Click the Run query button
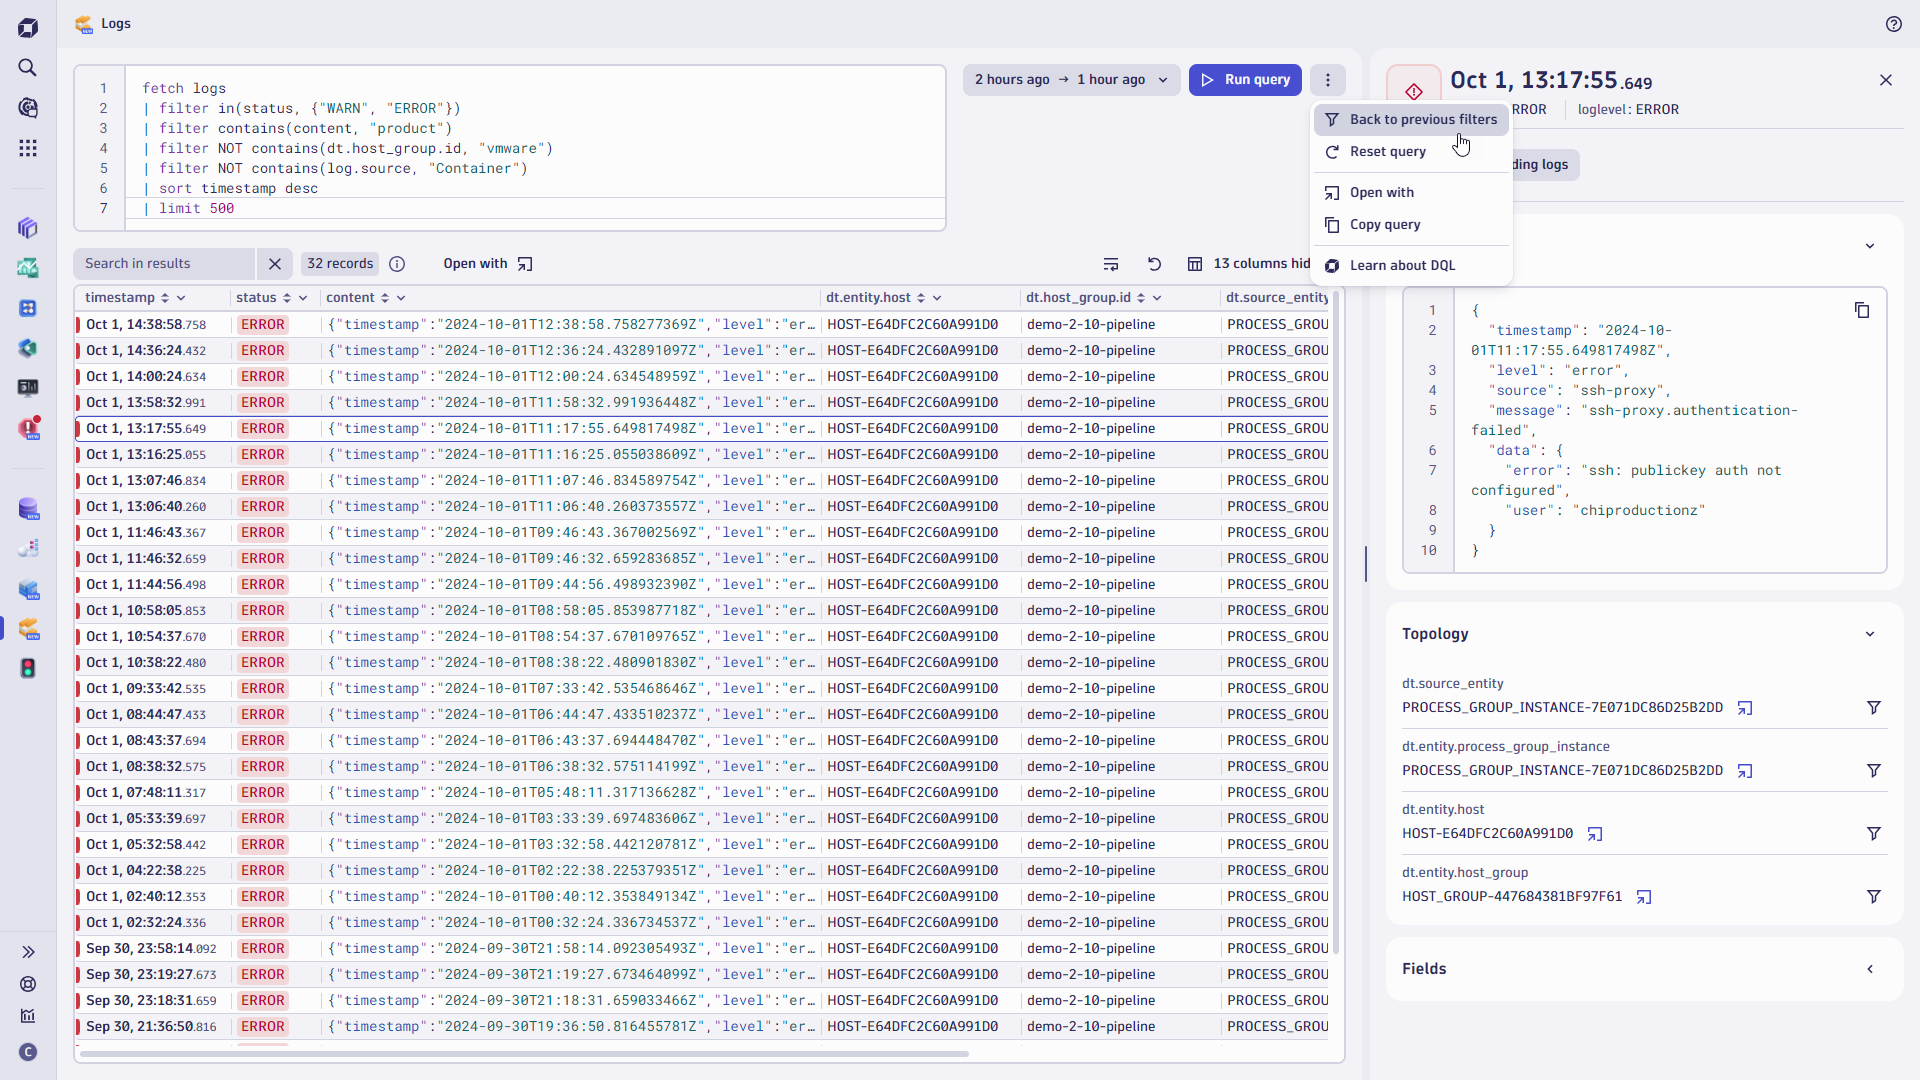This screenshot has height=1080, width=1920. tap(1246, 80)
